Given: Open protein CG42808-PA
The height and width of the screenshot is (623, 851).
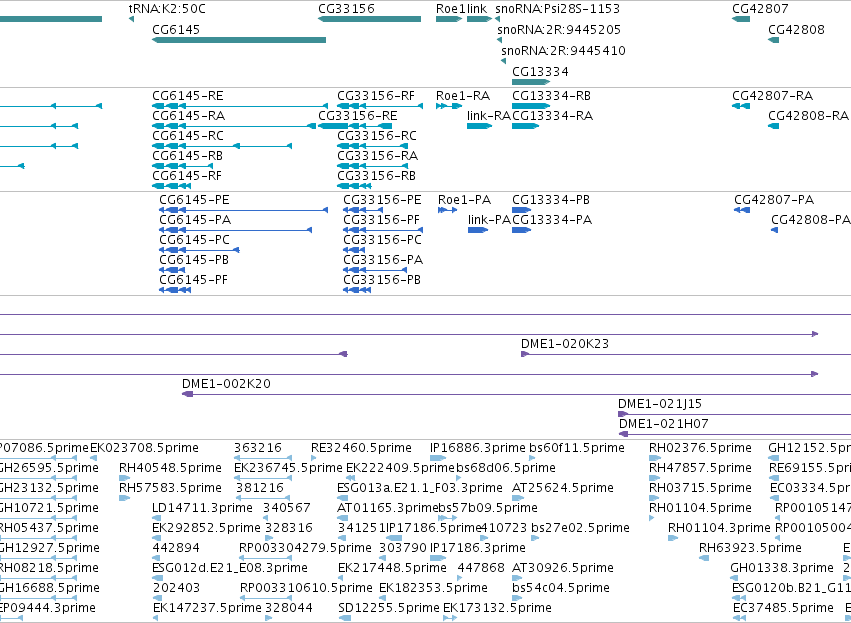Looking at the screenshot, I should point(774,230).
